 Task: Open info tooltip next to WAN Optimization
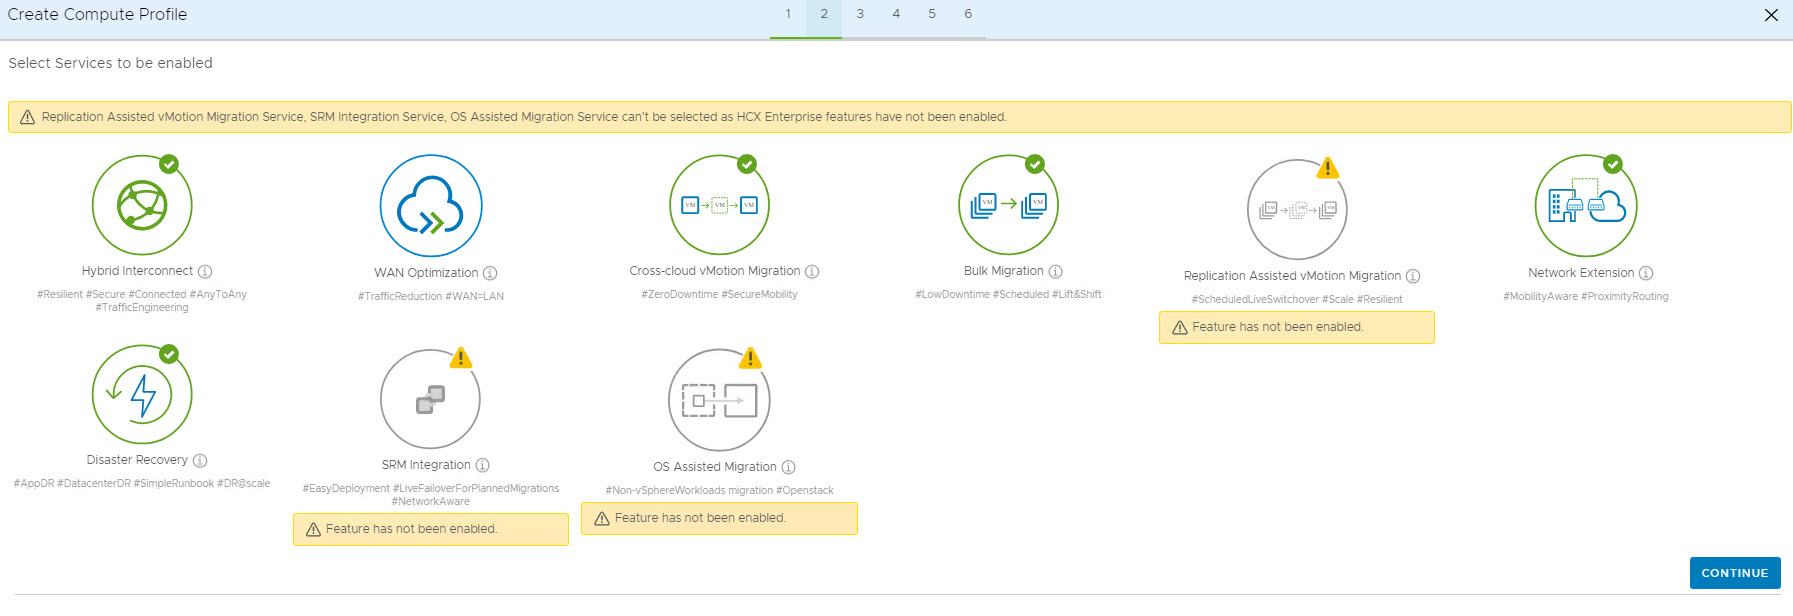490,273
